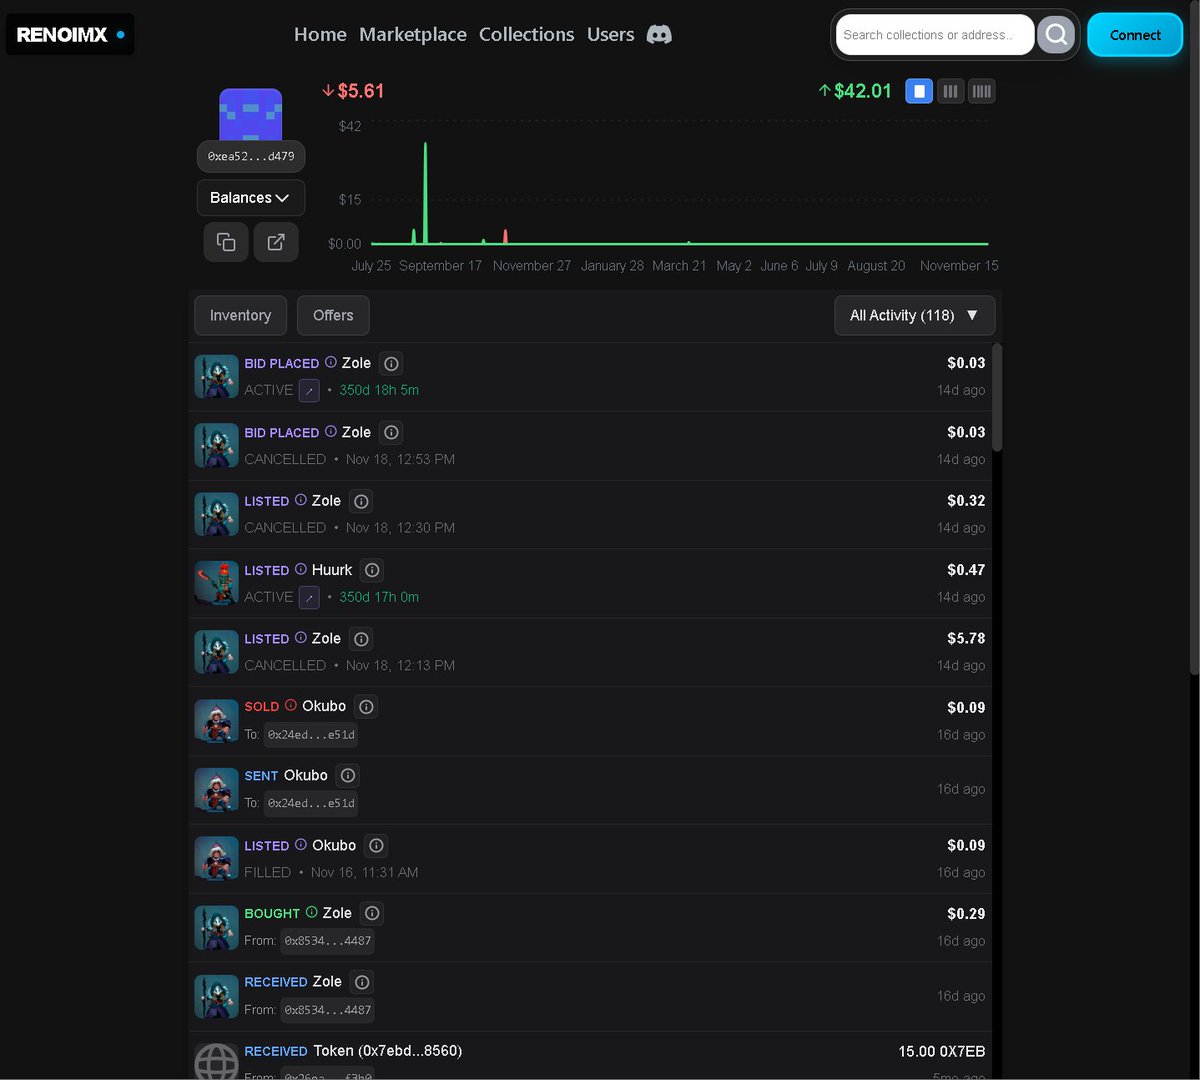Viewport: 1200px width, 1080px height.
Task: Go to Home page
Action: pos(320,35)
